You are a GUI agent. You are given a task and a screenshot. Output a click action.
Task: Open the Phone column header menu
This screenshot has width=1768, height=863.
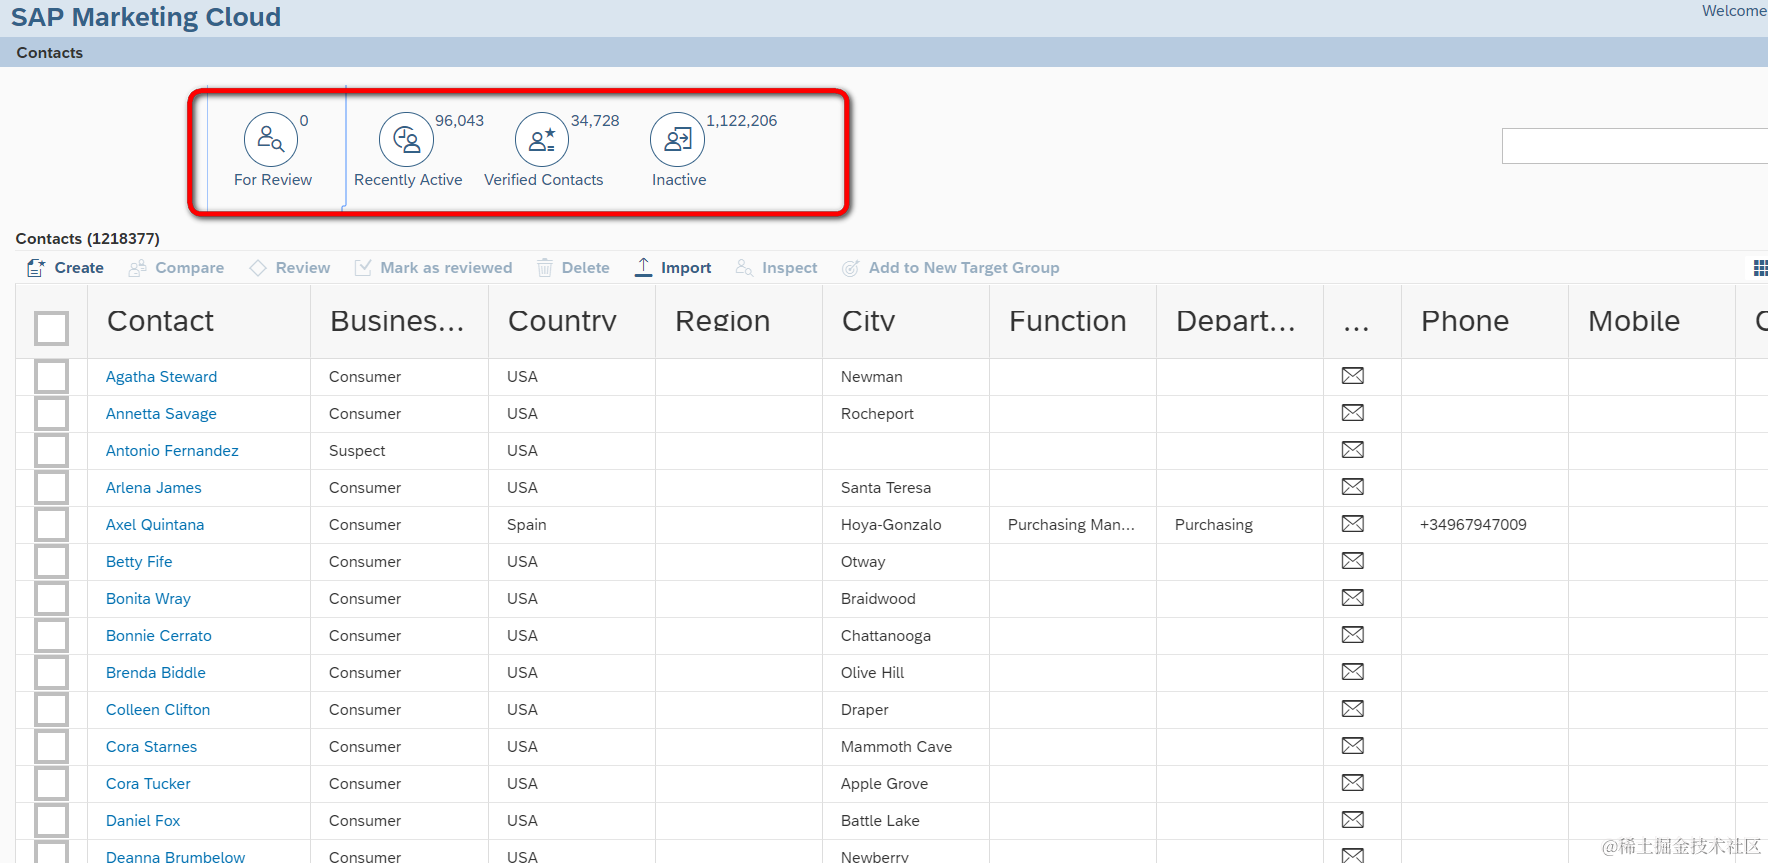click(1485, 321)
